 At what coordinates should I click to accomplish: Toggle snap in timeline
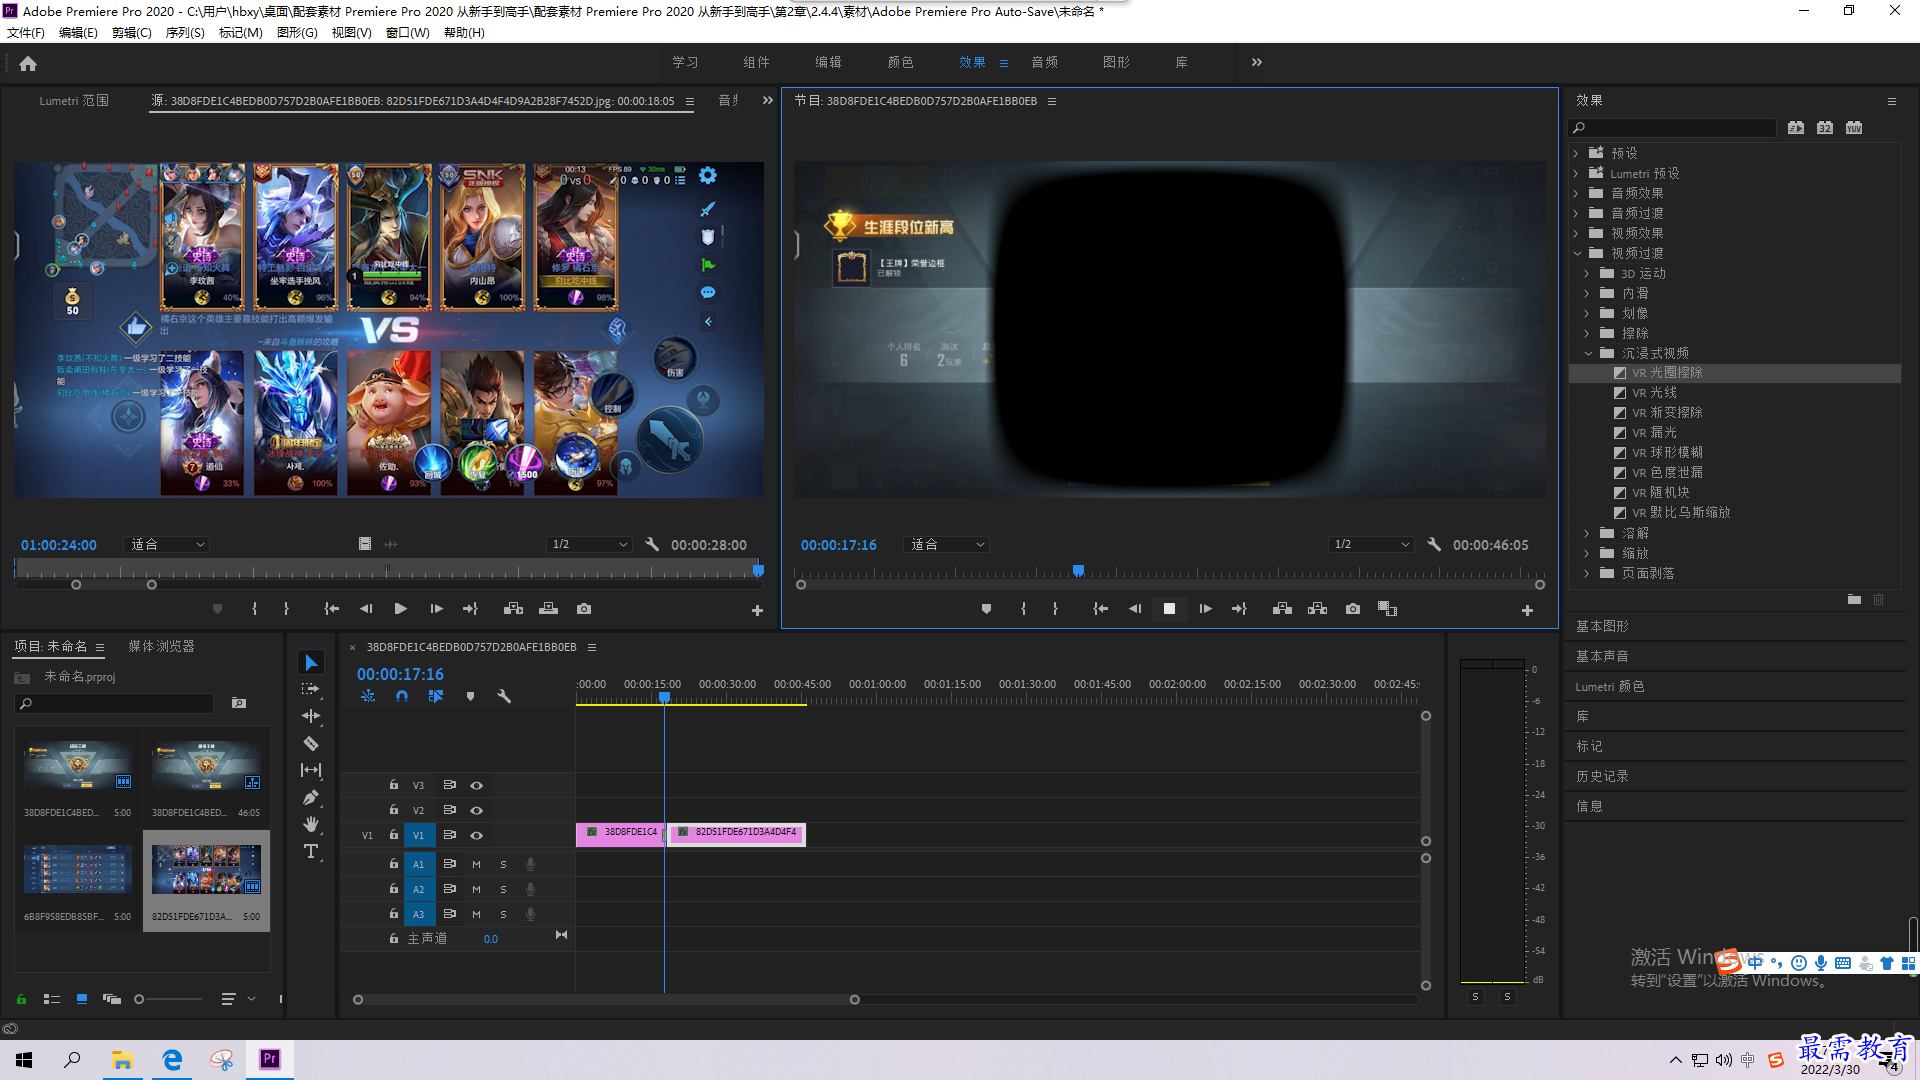pos(402,696)
